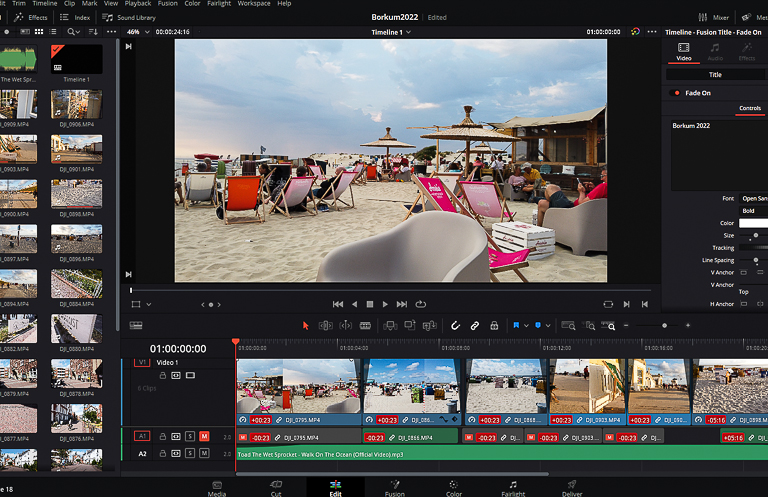Go to first frame in transport
The image size is (768, 497).
[x=337, y=304]
